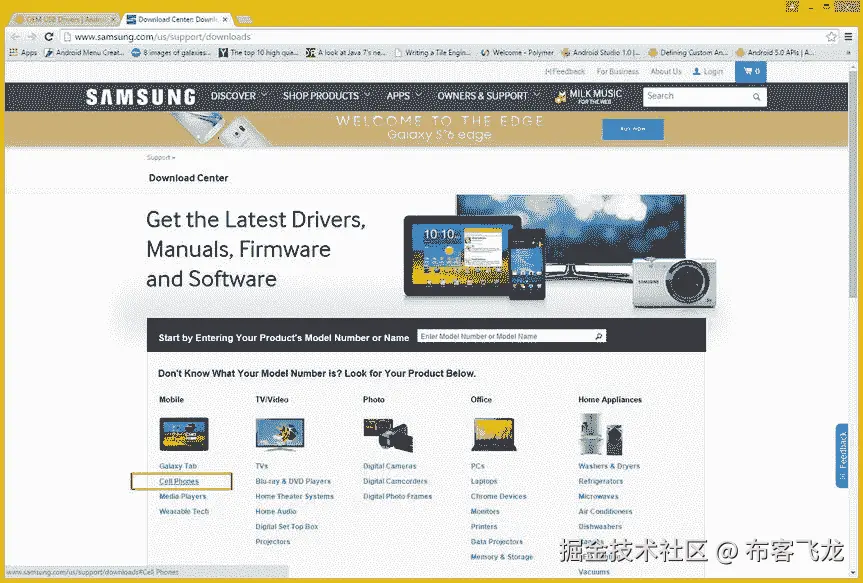Open the Welcome - Polymer bookmark

coord(517,52)
